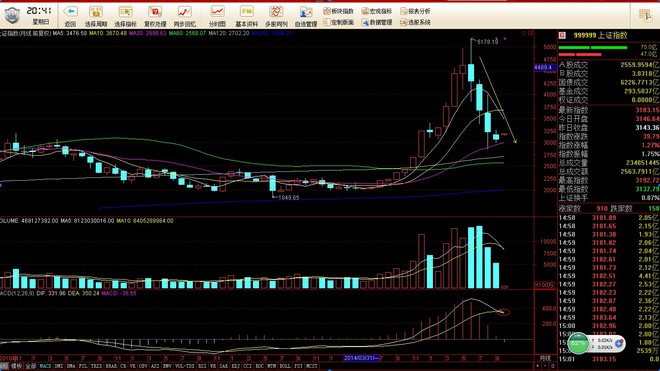Click the red G icon beside 999999
Screen dimensions: 660x371
(x=562, y=35)
